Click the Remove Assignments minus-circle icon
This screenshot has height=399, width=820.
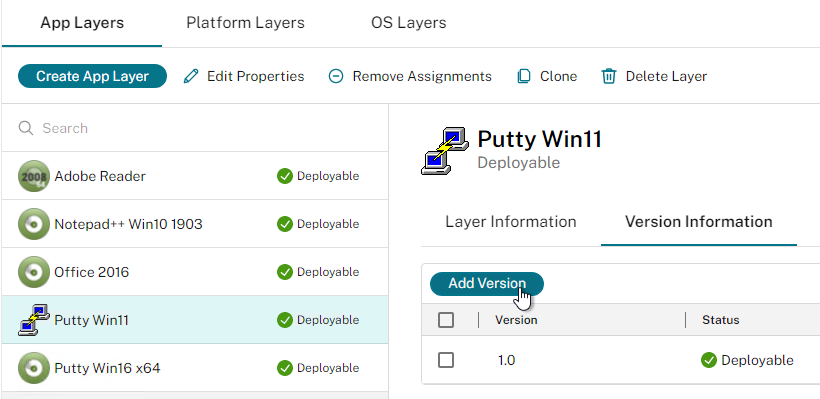[x=336, y=76]
